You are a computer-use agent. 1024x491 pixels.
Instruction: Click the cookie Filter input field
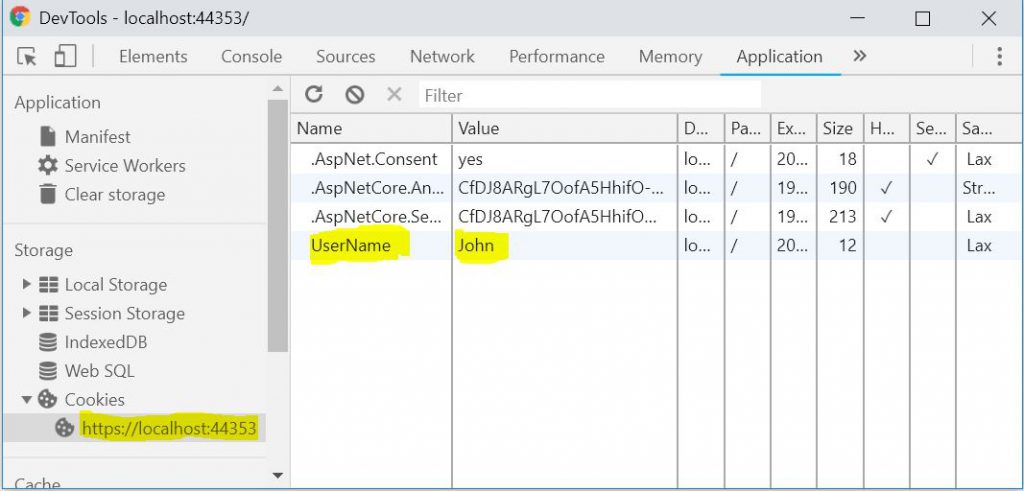590,96
